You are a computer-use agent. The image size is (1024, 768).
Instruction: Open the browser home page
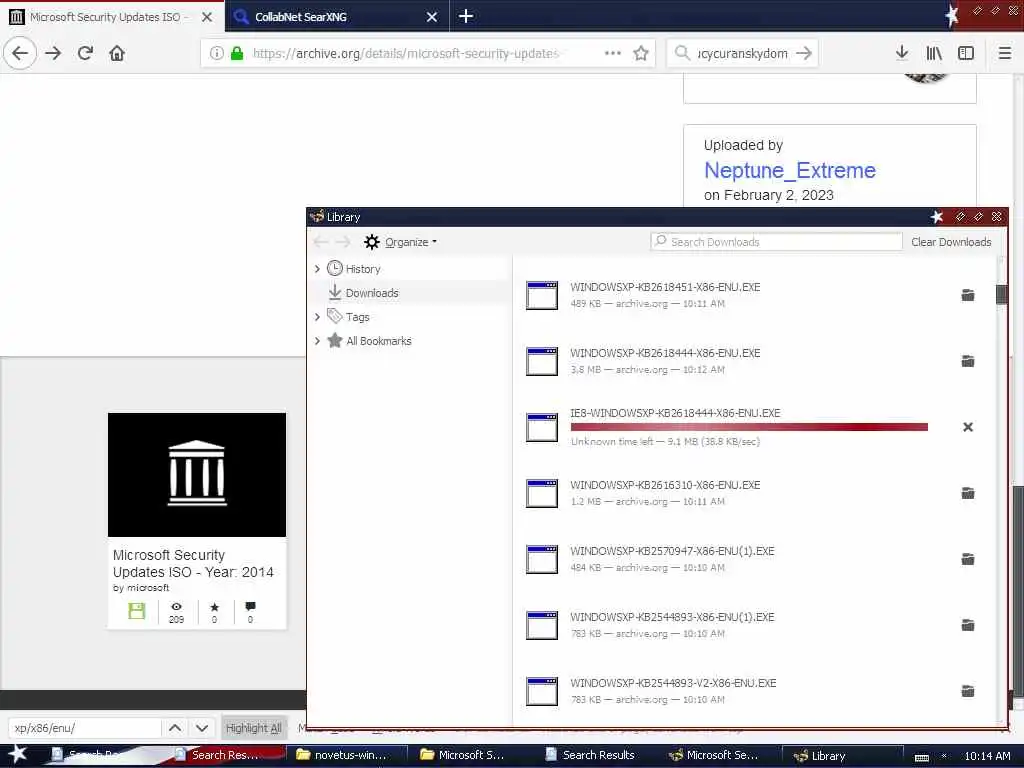coord(117,53)
